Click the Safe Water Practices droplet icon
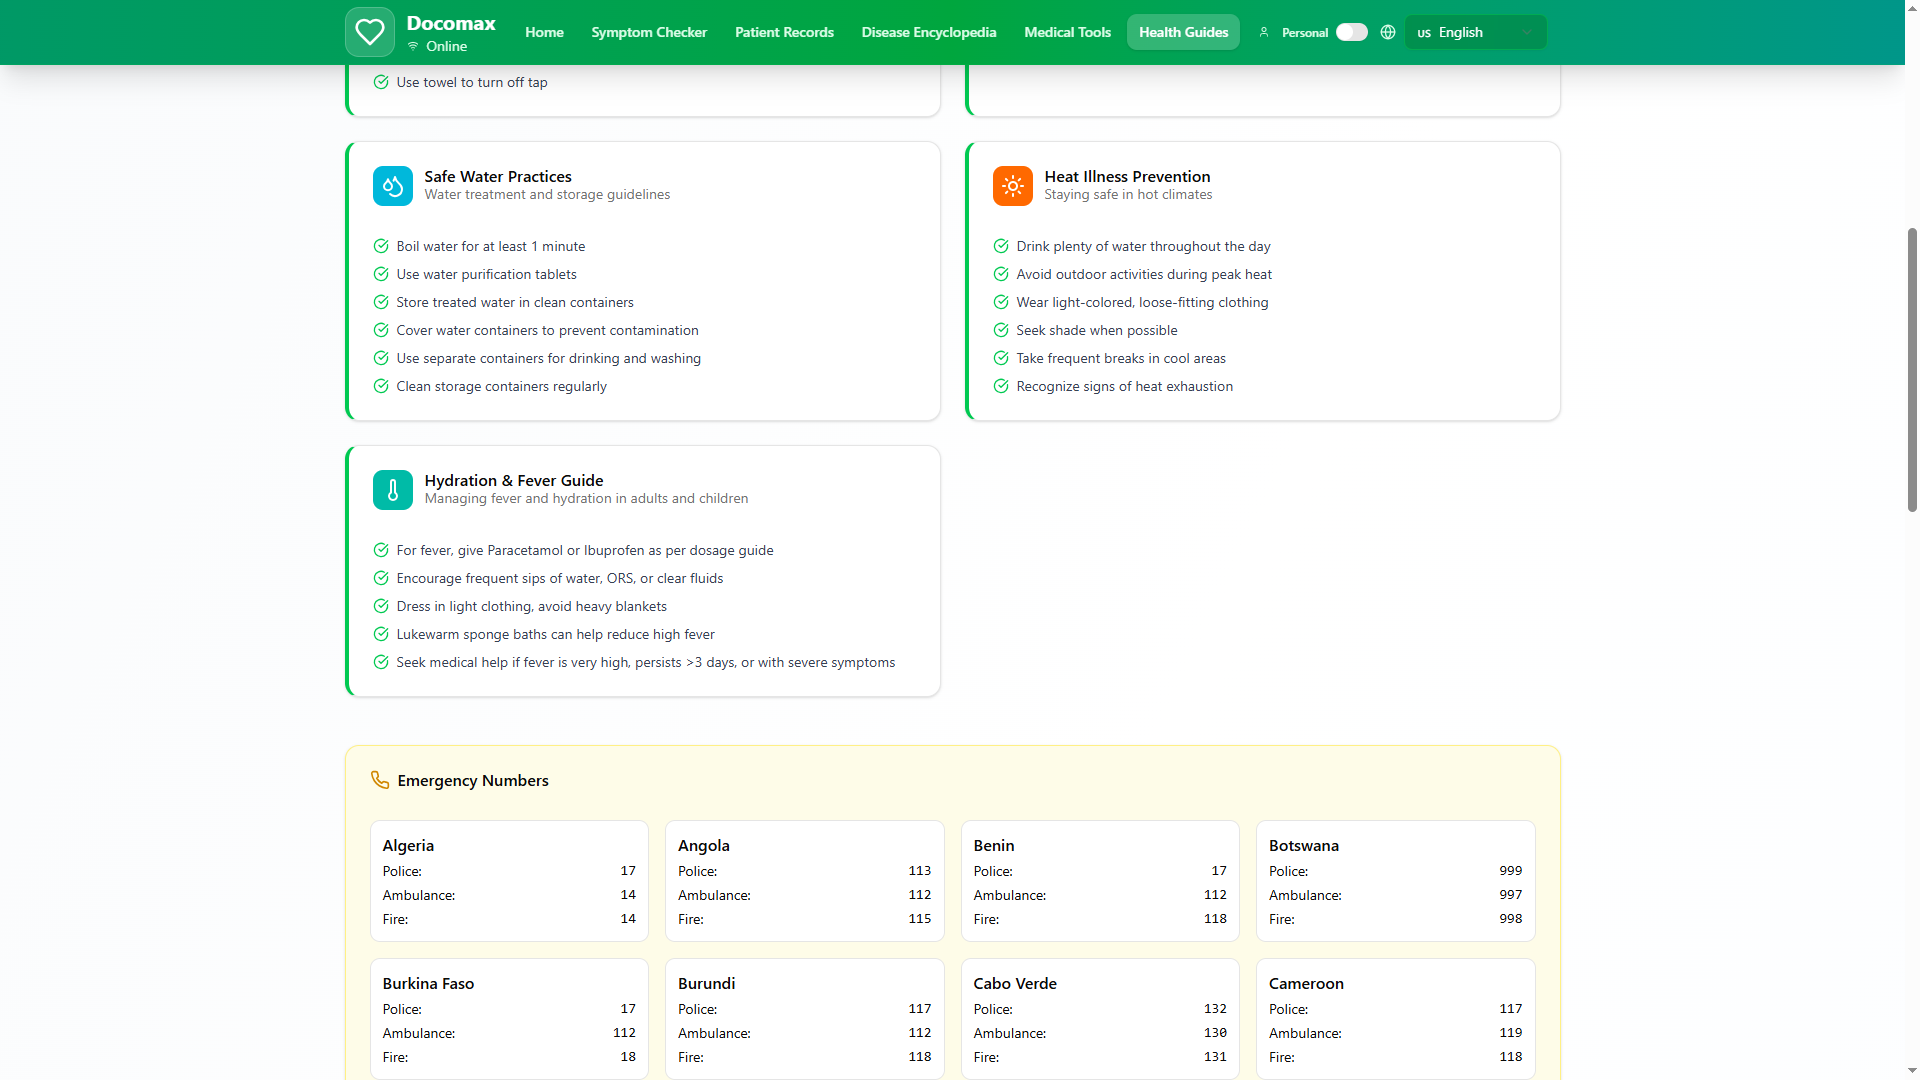 [x=392, y=186]
